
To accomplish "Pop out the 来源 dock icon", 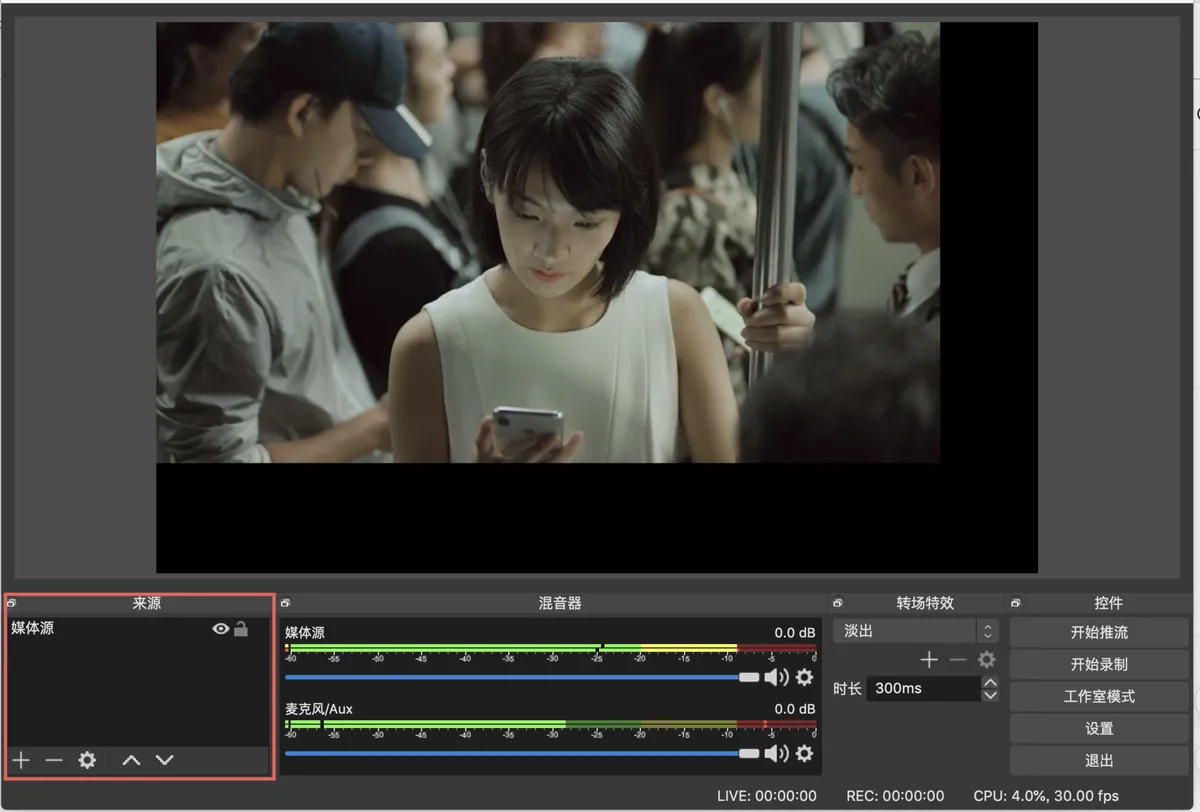I will point(11,603).
